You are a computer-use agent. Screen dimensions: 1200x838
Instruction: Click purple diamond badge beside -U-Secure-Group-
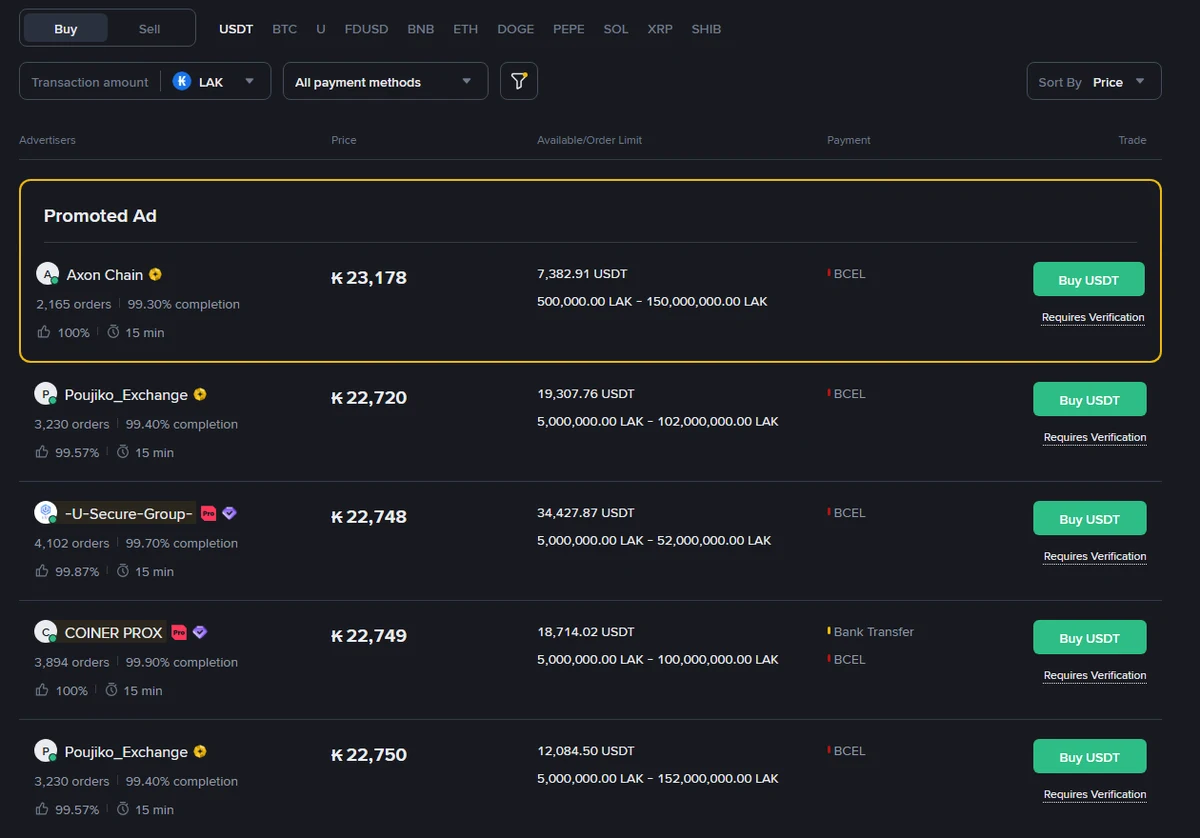[229, 513]
